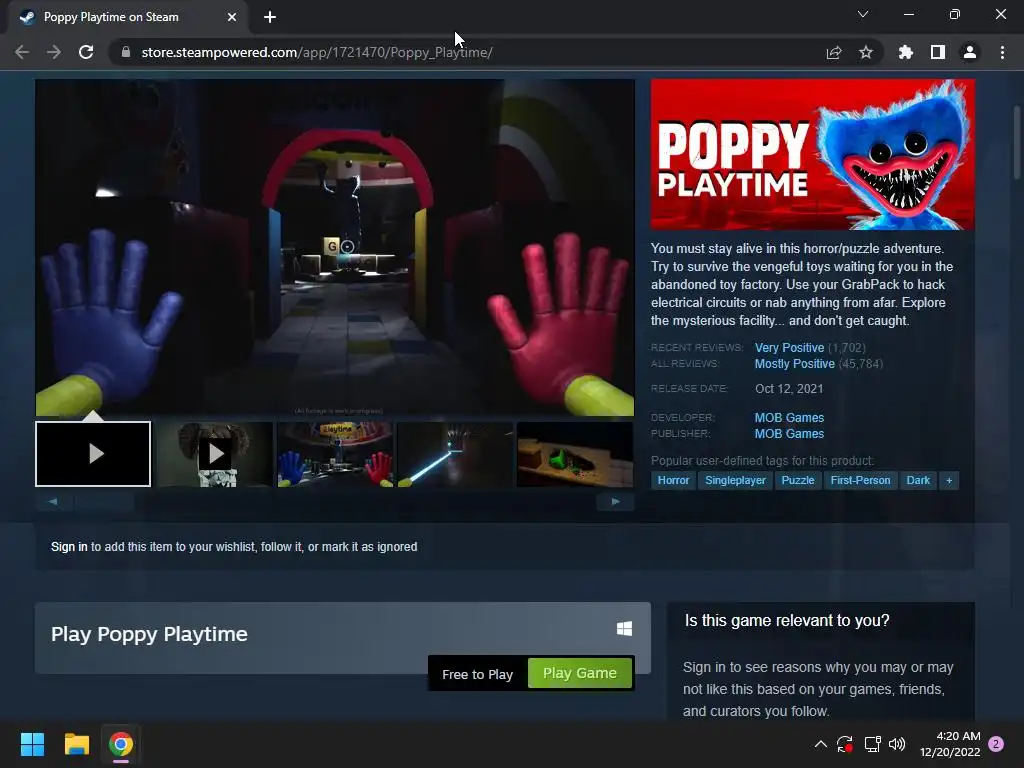Close the Poppy Playtime on Steam tab
Image resolution: width=1024 pixels, height=768 pixels.
click(x=232, y=17)
